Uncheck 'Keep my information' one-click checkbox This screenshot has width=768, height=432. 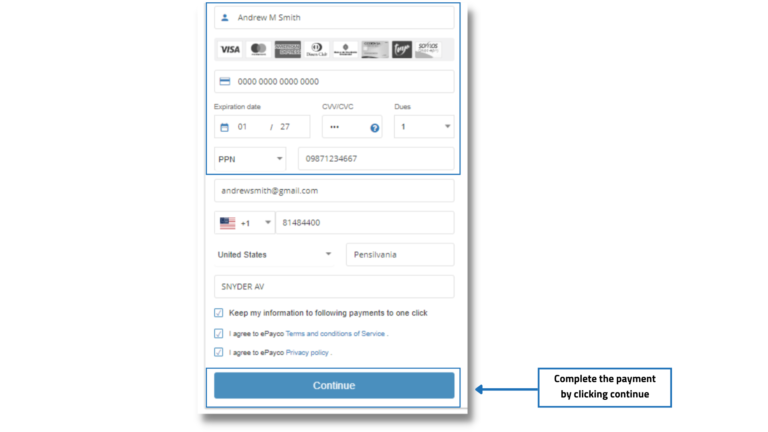219,313
